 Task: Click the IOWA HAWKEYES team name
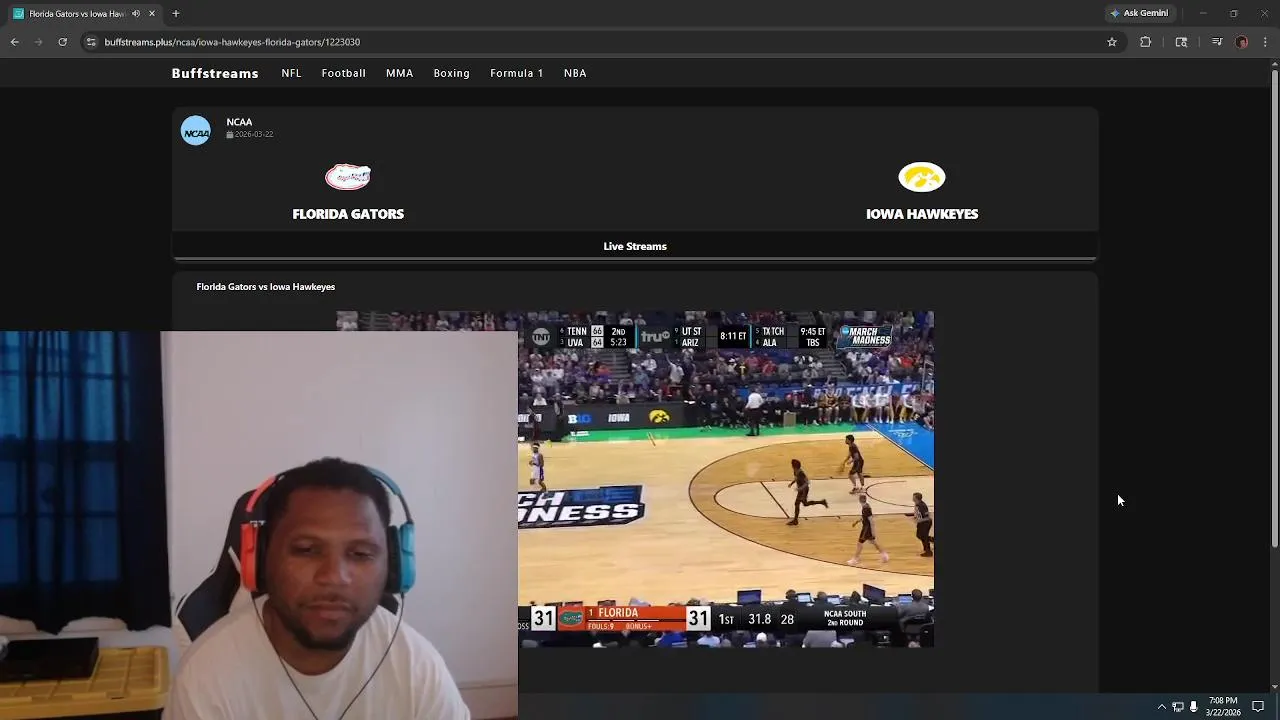[922, 214]
